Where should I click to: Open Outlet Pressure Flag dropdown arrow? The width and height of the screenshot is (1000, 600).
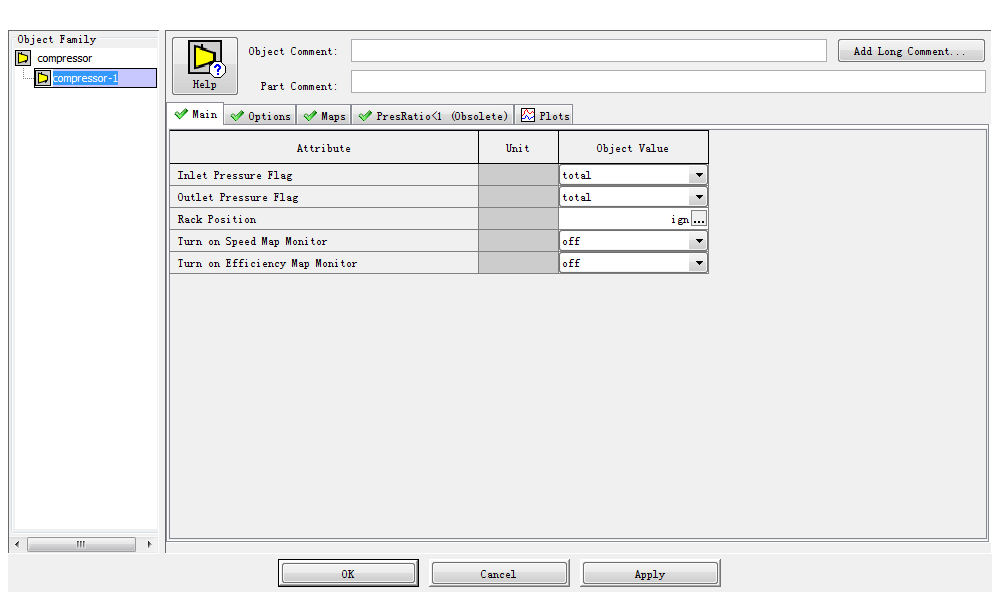click(x=699, y=197)
